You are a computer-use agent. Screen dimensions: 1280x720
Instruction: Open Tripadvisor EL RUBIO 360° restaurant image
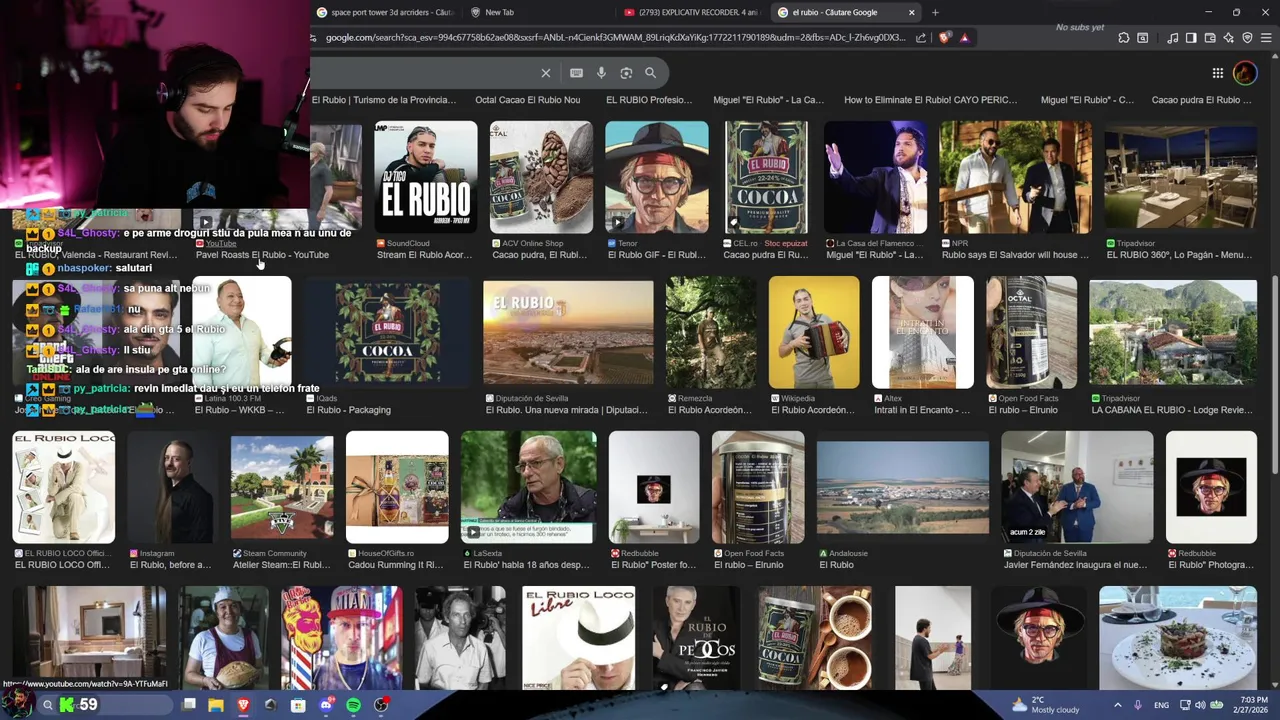(1181, 177)
